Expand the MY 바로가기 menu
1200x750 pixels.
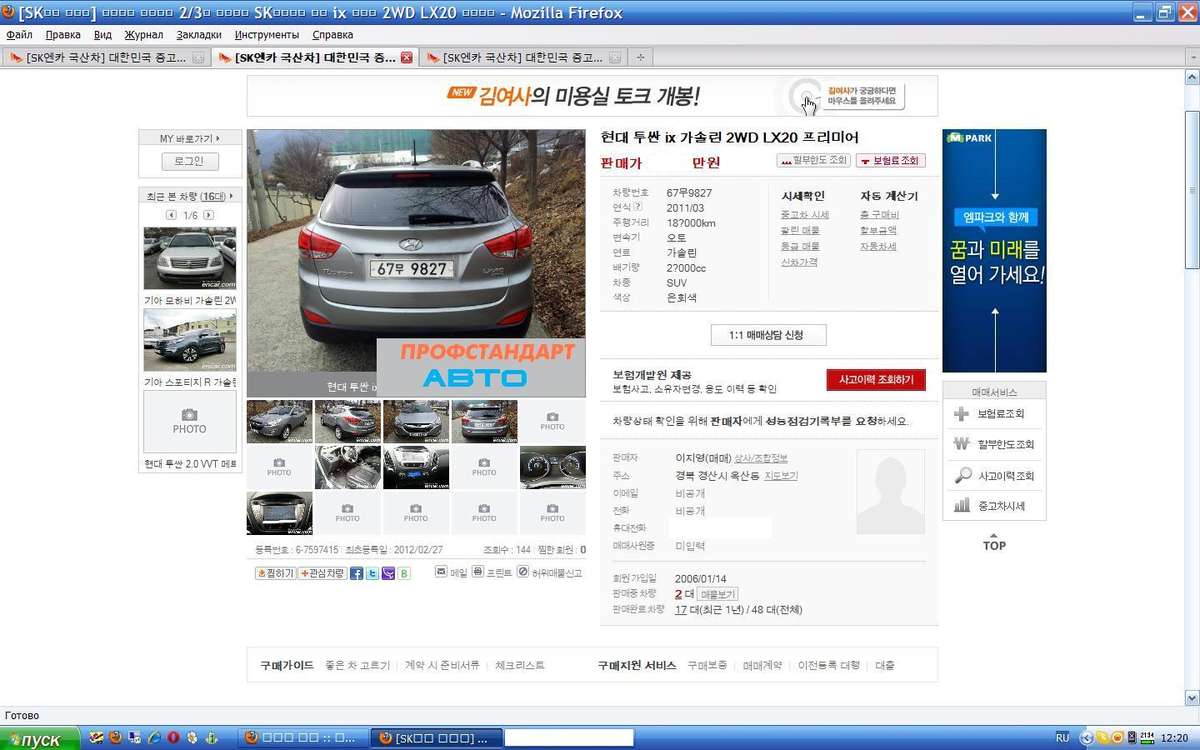(x=190, y=138)
